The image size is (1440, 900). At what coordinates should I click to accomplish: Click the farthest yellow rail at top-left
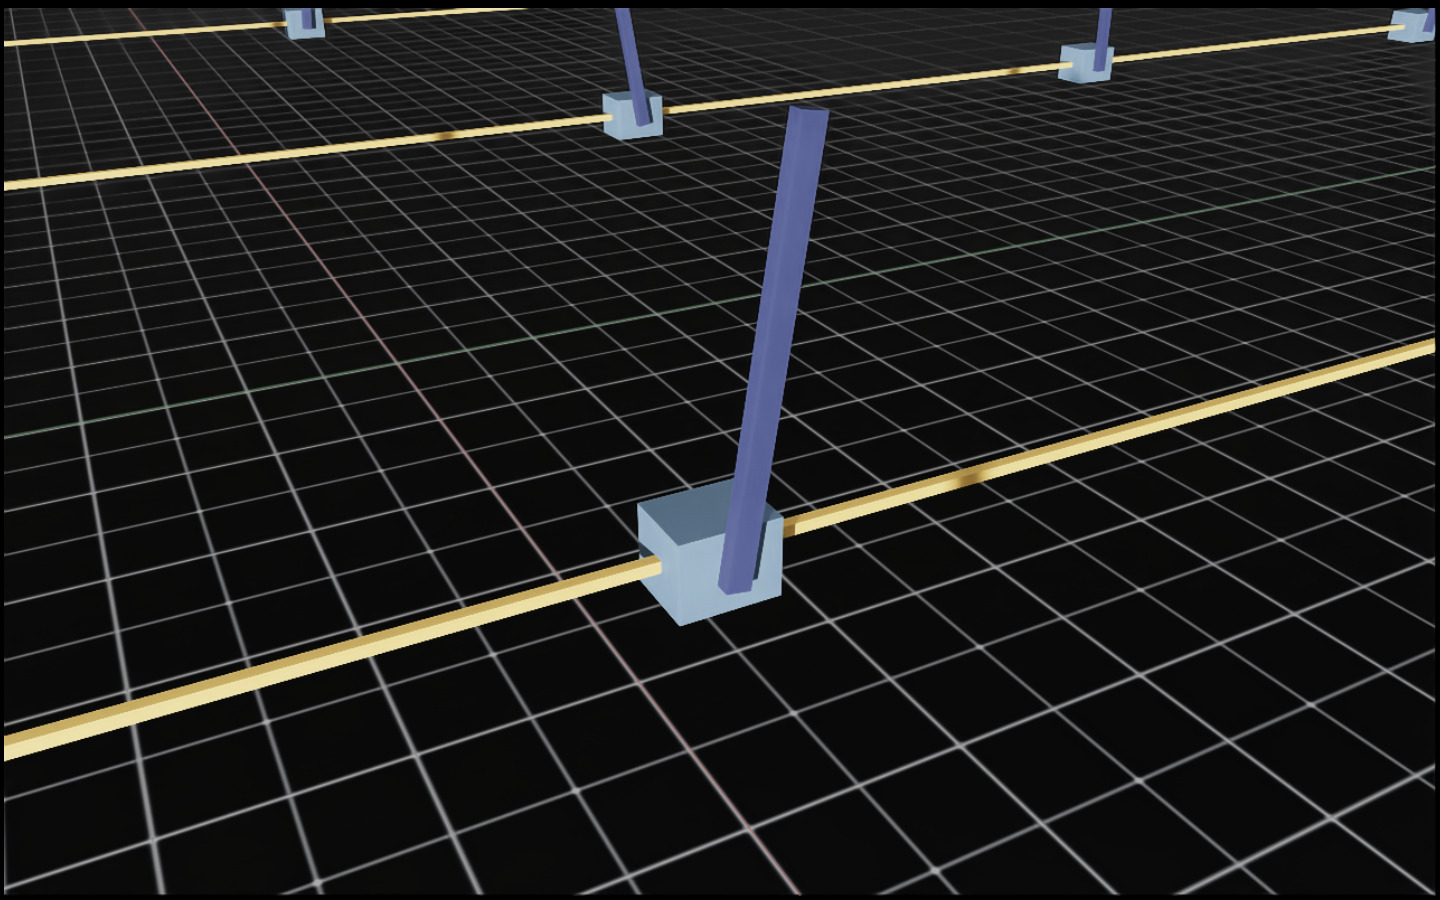click(x=140, y=33)
